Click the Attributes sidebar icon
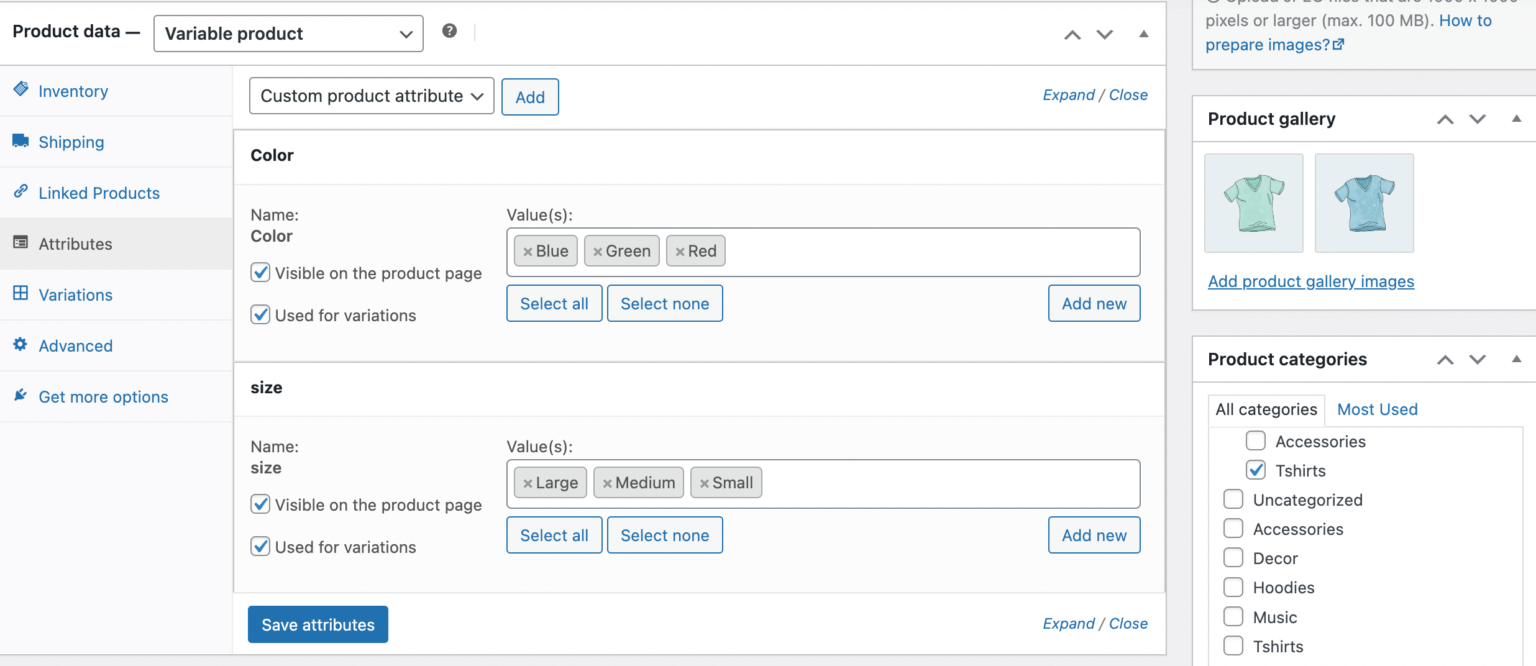The width and height of the screenshot is (1536, 666). (21, 243)
